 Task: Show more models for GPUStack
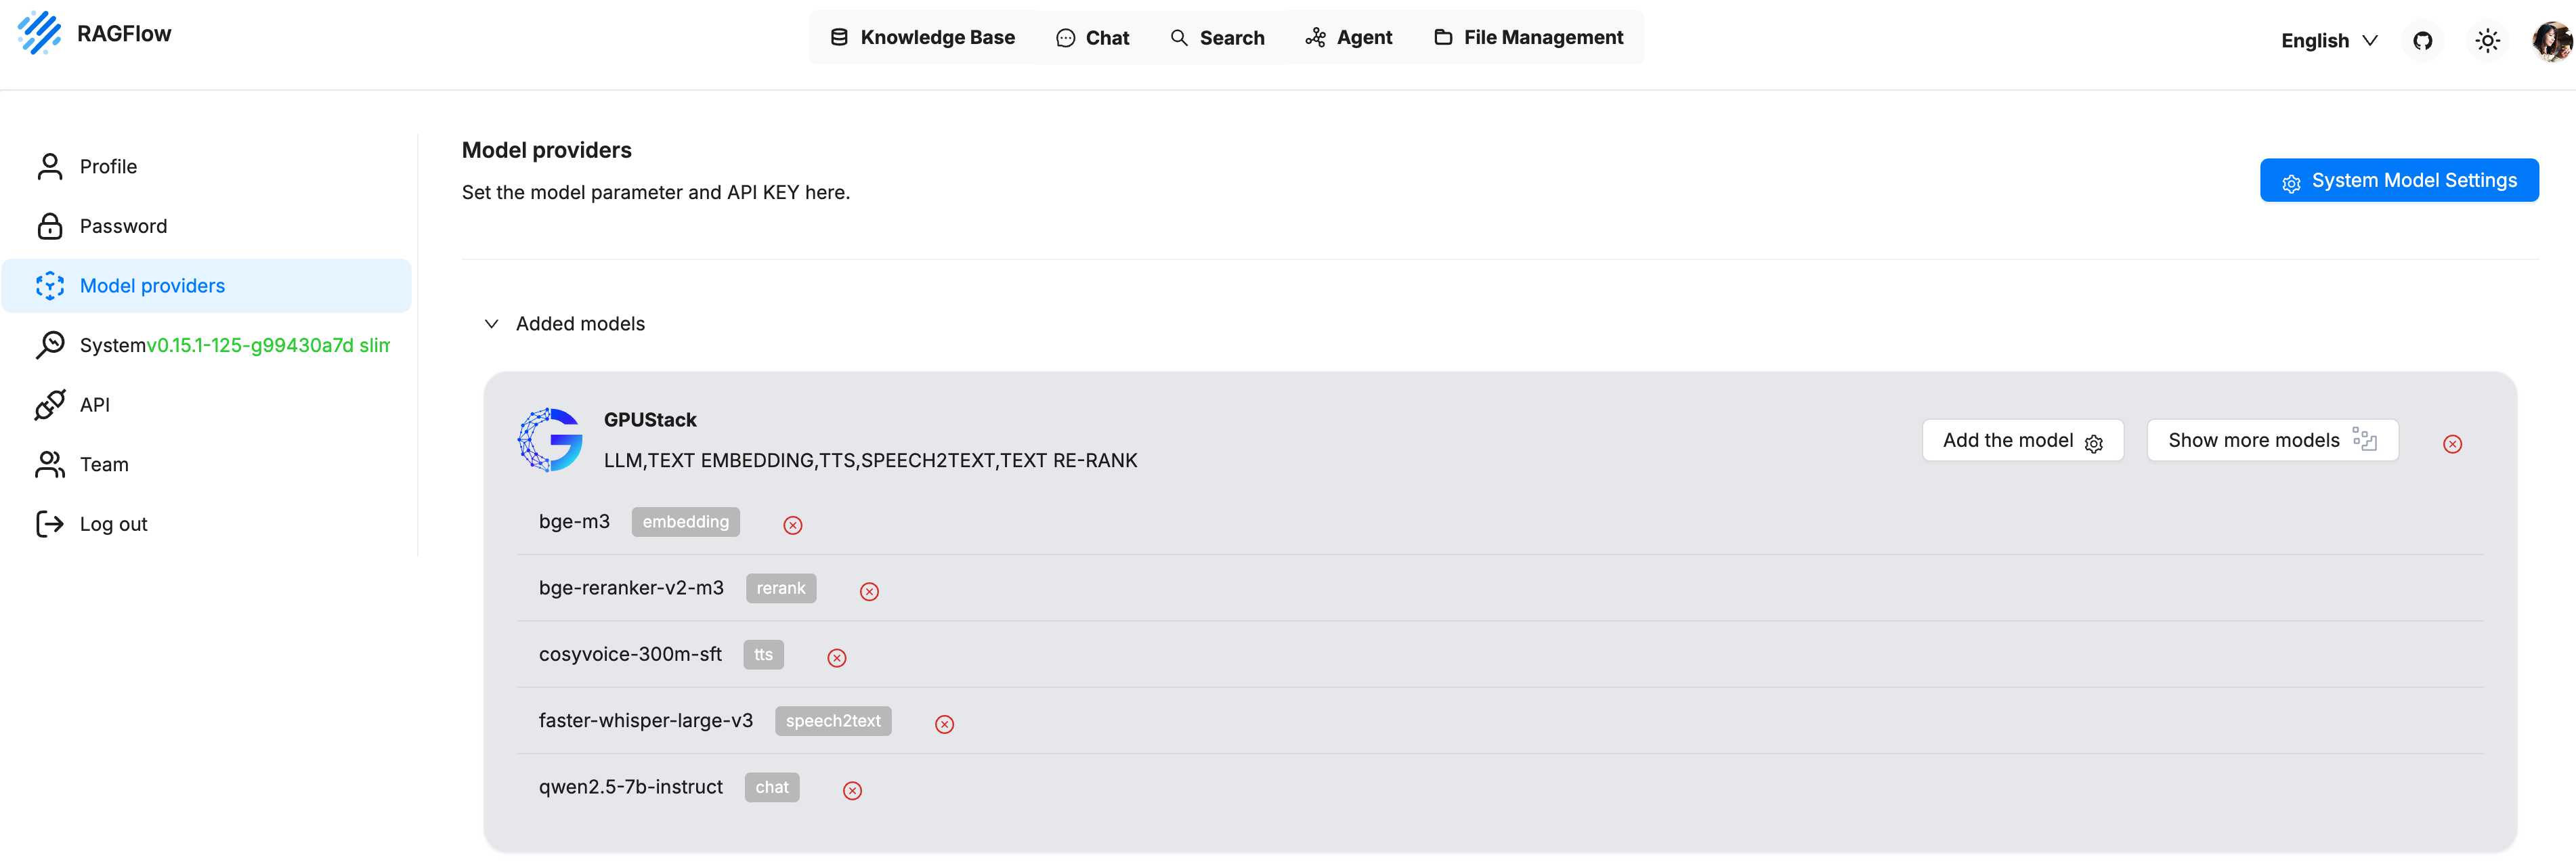(x=2271, y=441)
